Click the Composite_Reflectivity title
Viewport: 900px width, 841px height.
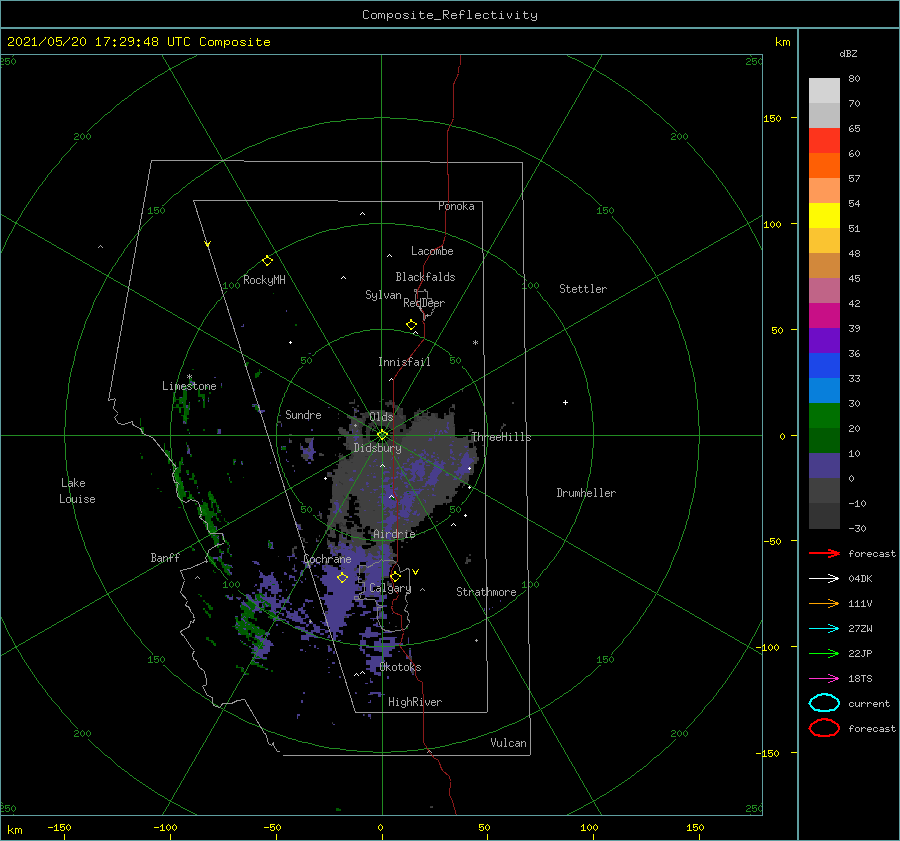click(449, 15)
